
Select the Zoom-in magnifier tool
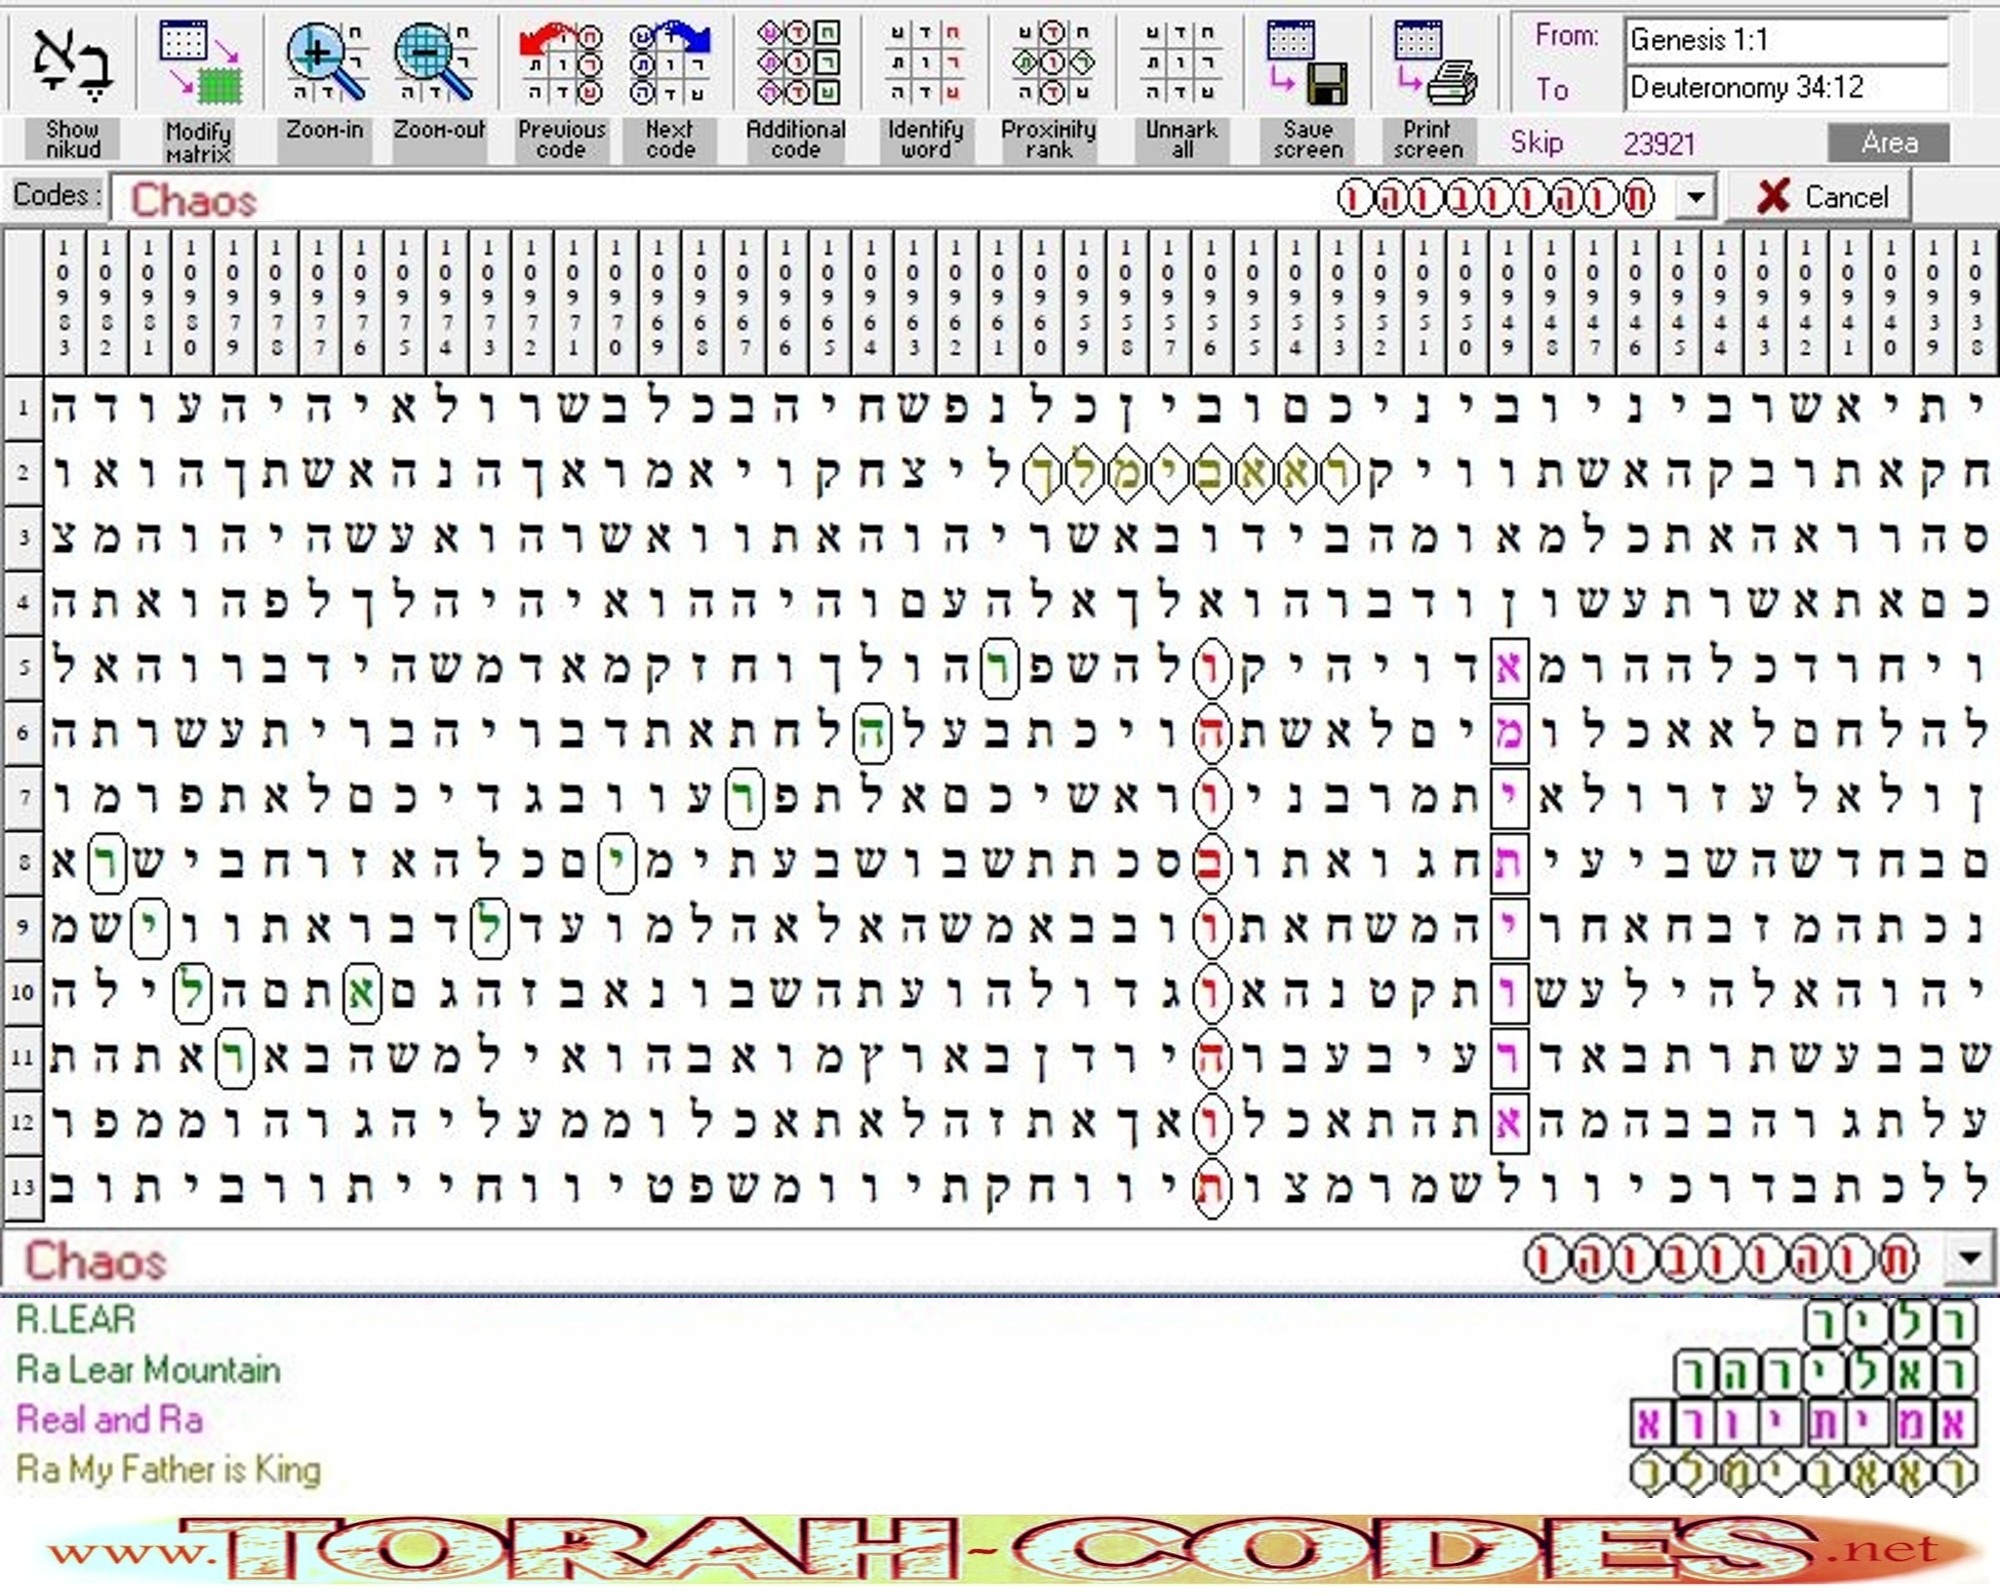[x=326, y=62]
